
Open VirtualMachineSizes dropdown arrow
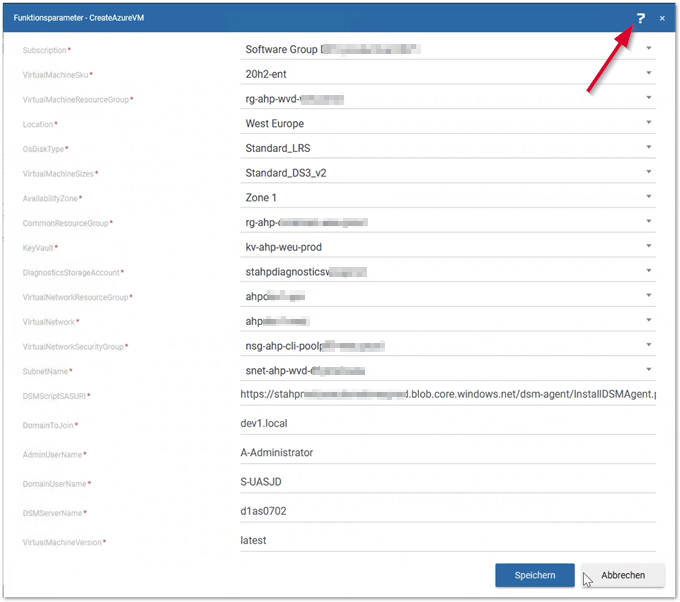coord(648,172)
